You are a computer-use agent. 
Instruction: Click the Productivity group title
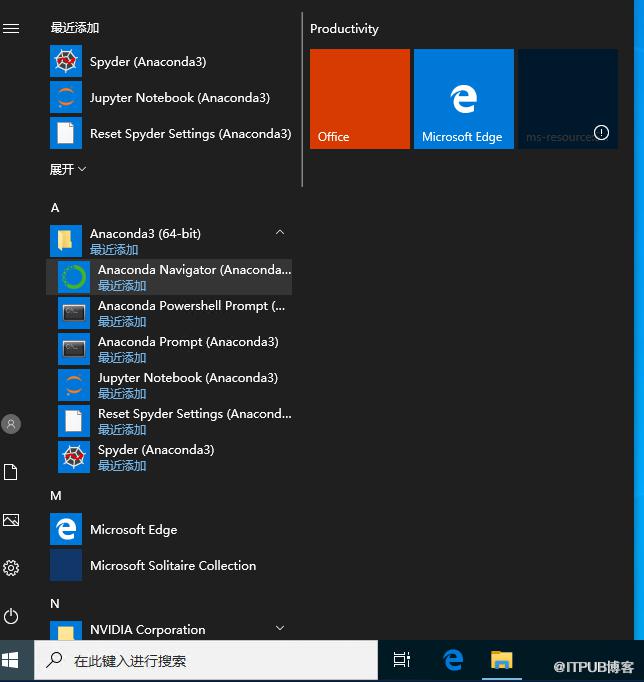[344, 29]
